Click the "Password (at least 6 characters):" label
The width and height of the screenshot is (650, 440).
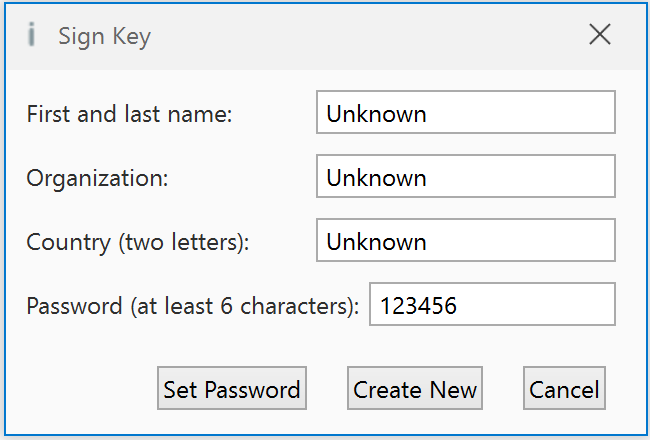(192, 306)
